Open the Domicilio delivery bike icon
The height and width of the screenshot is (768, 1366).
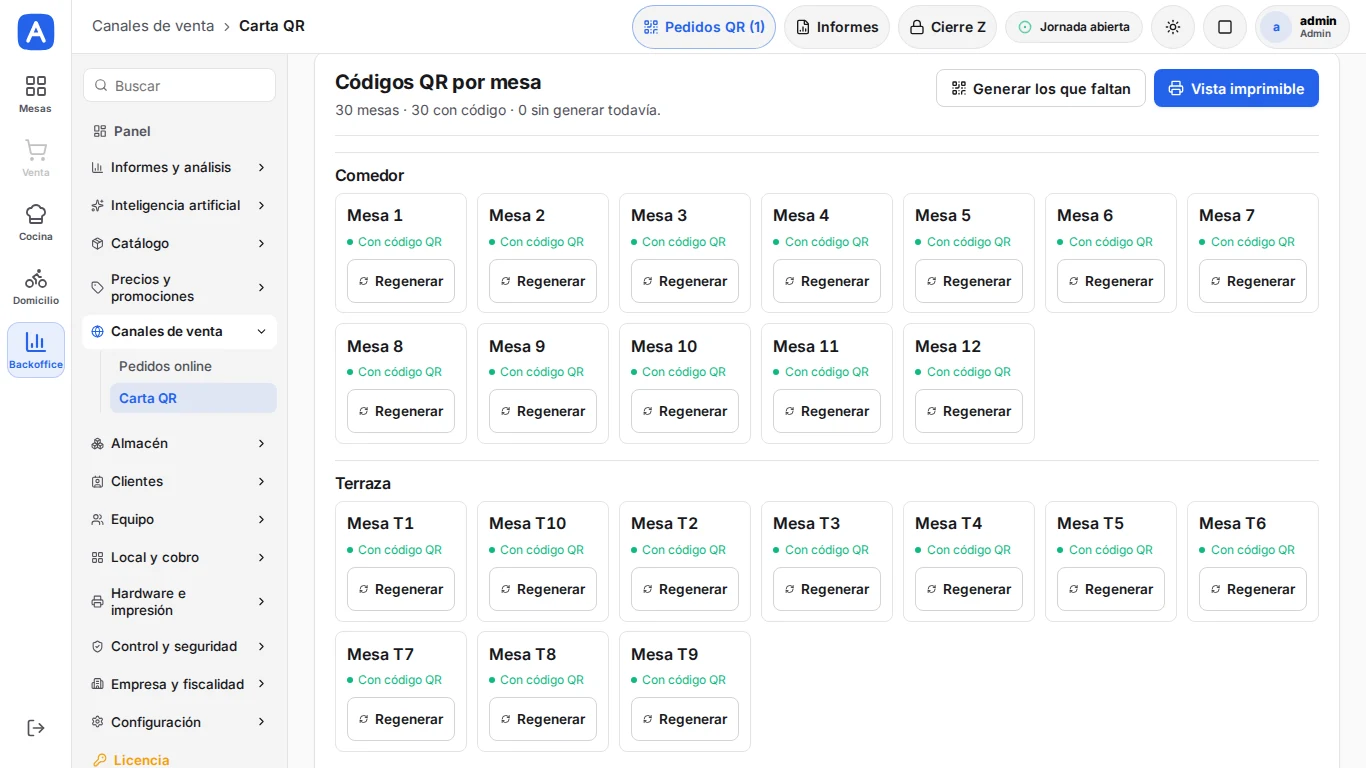pos(36,286)
